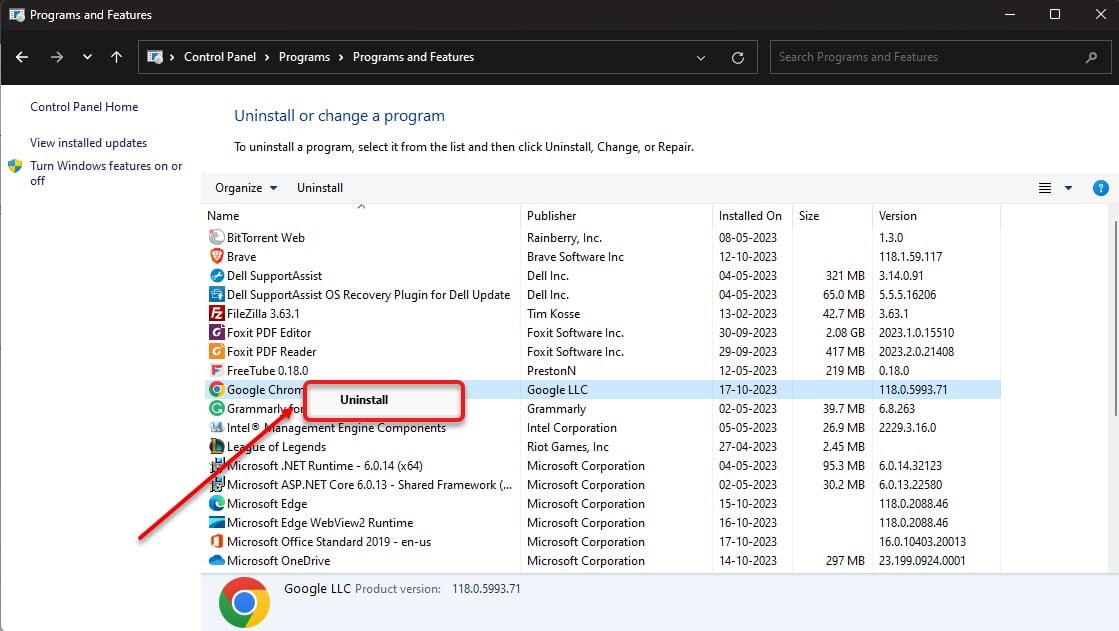The image size is (1119, 631).
Task: Click the Grammarly program icon
Action: pyautogui.click(x=216, y=408)
